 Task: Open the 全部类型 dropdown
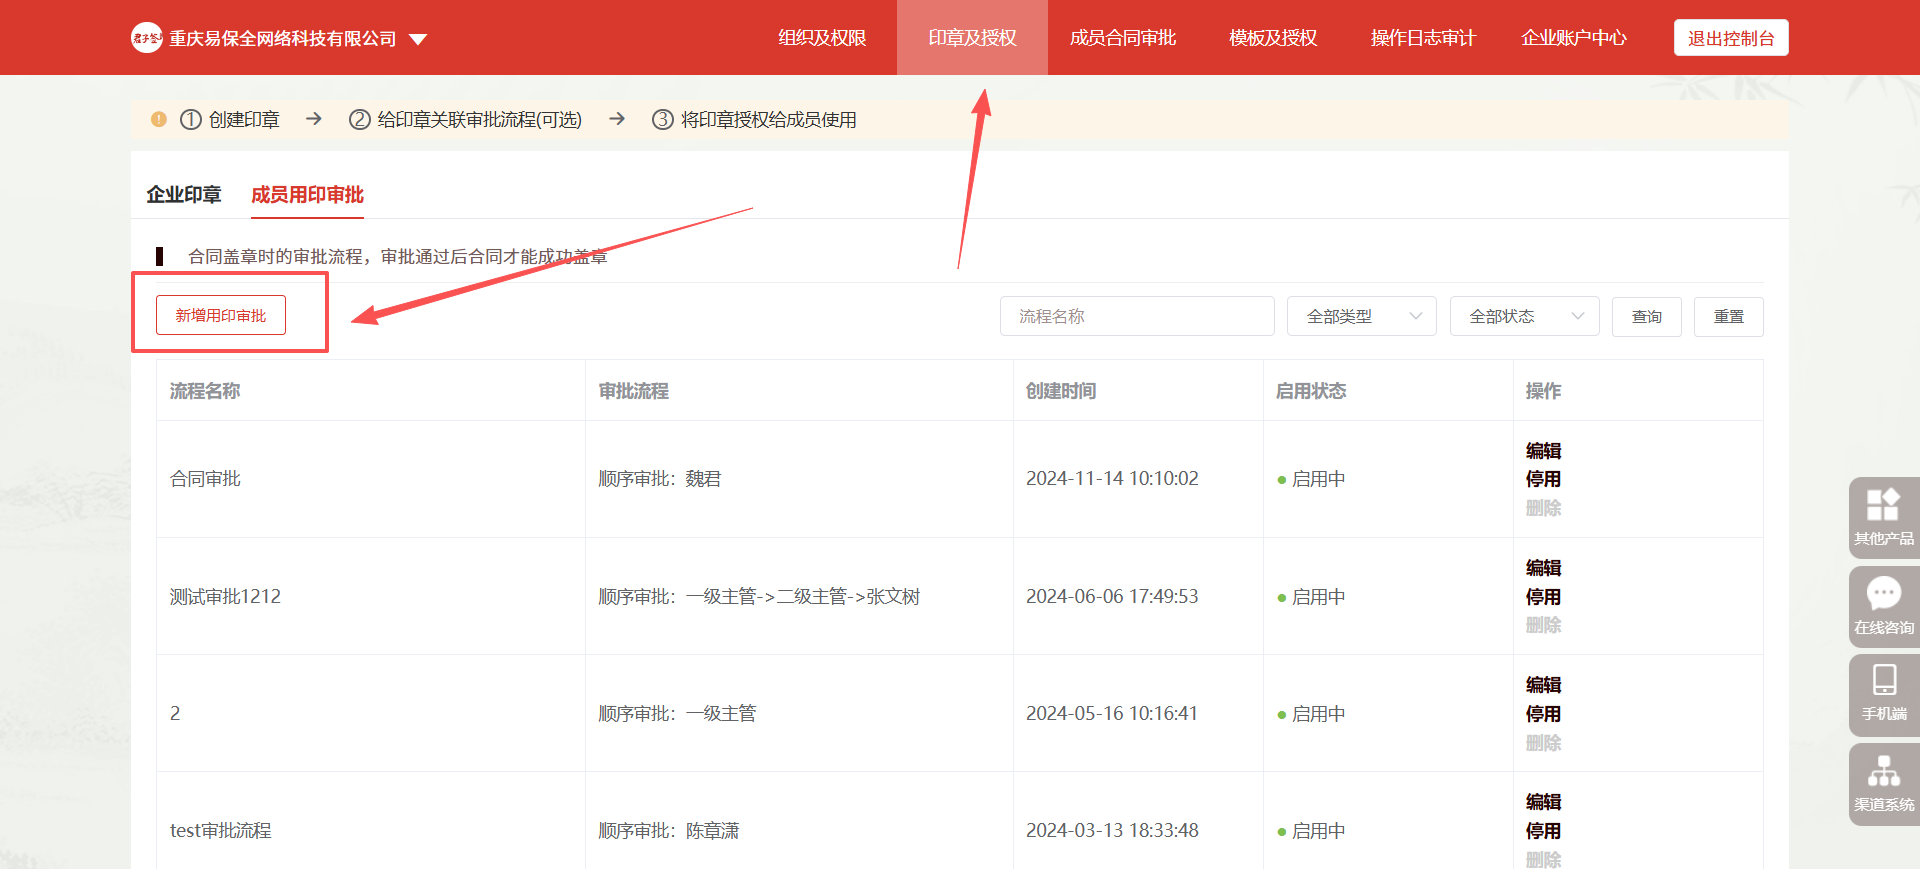pyautogui.click(x=1361, y=316)
